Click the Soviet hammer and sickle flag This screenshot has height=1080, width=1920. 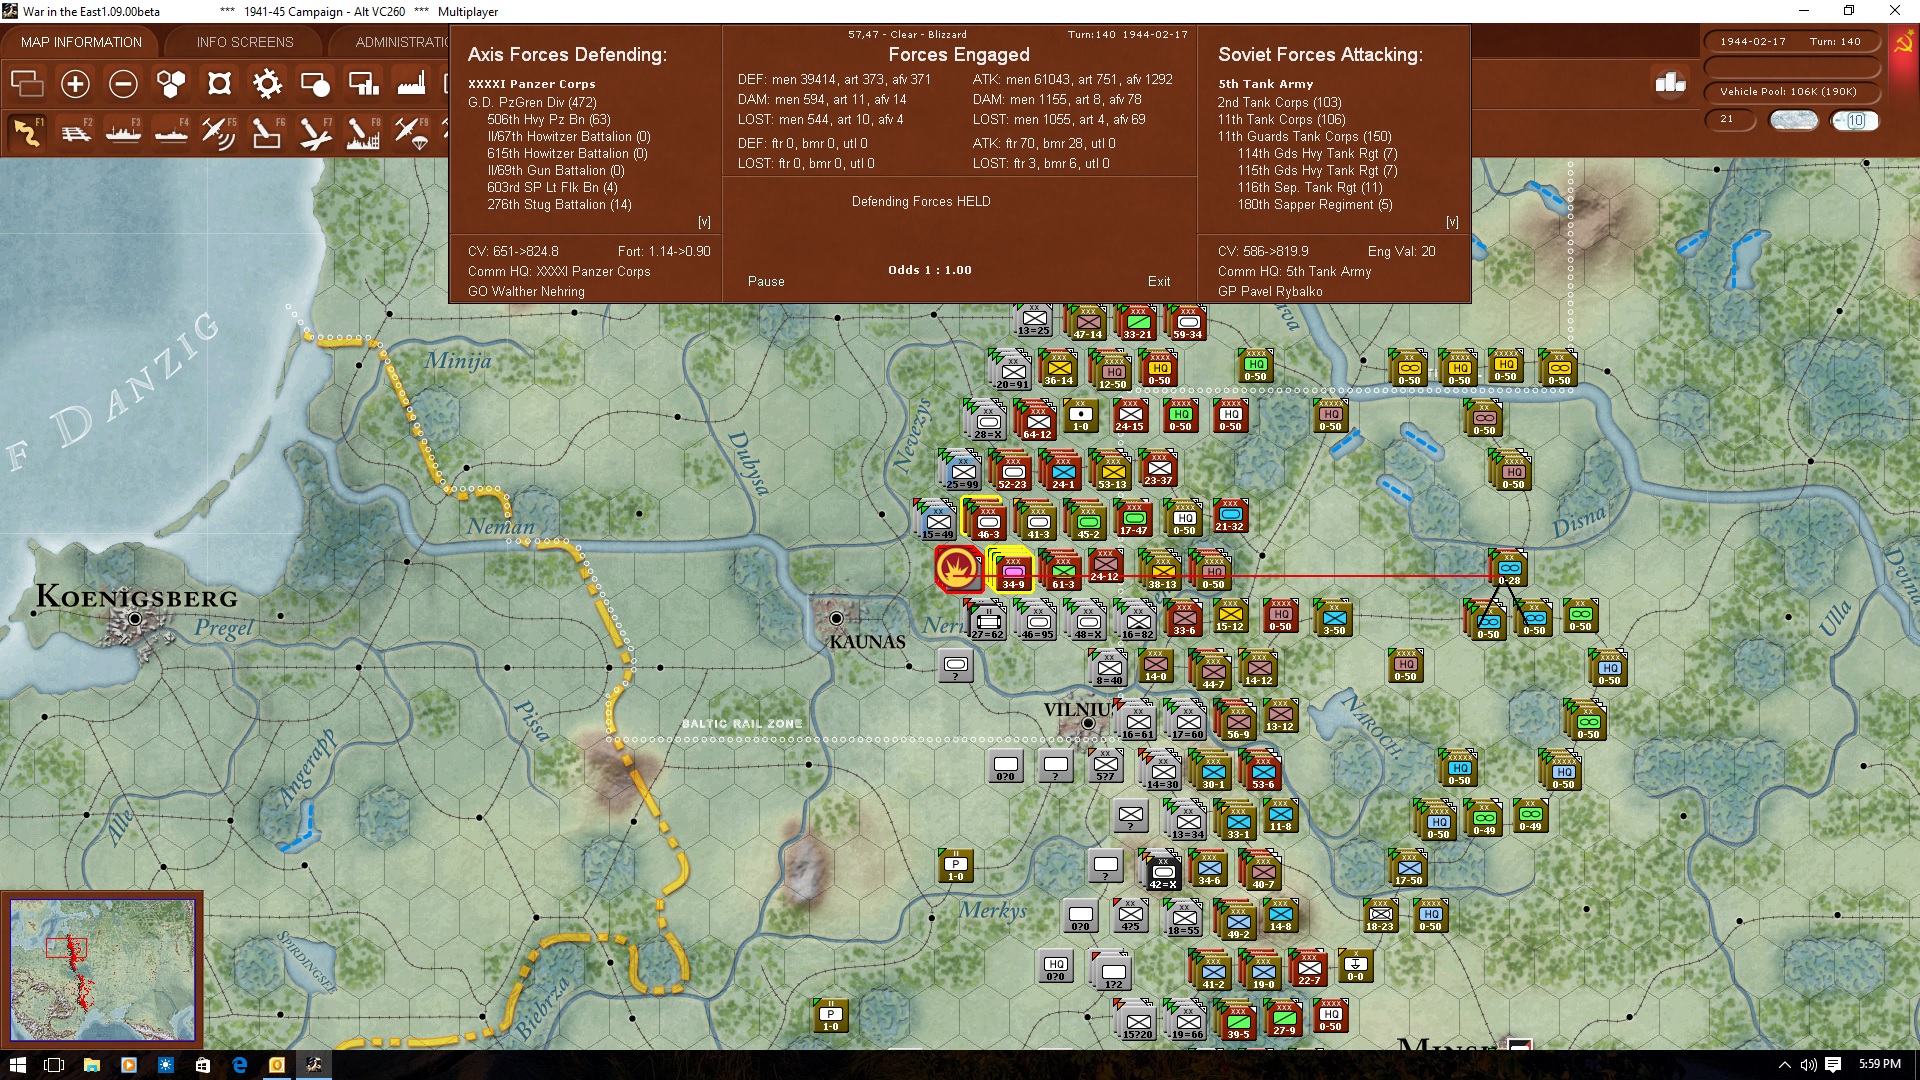[1904, 43]
